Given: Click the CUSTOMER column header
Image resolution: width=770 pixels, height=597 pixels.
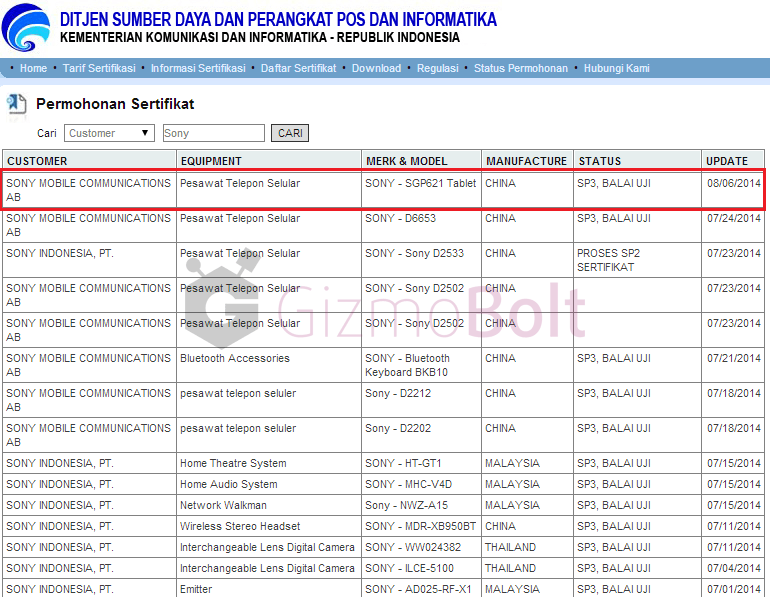Looking at the screenshot, I should click(x=89, y=161).
